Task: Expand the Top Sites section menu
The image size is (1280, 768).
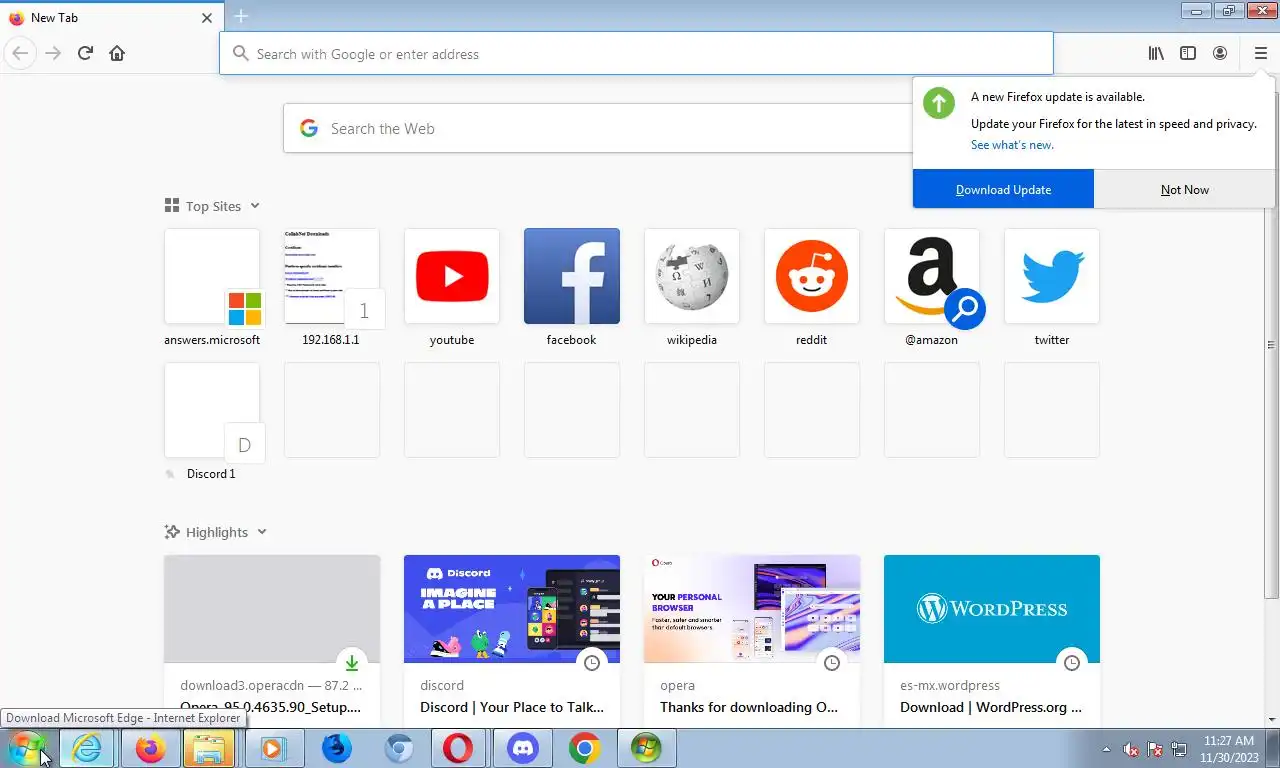Action: click(x=255, y=206)
